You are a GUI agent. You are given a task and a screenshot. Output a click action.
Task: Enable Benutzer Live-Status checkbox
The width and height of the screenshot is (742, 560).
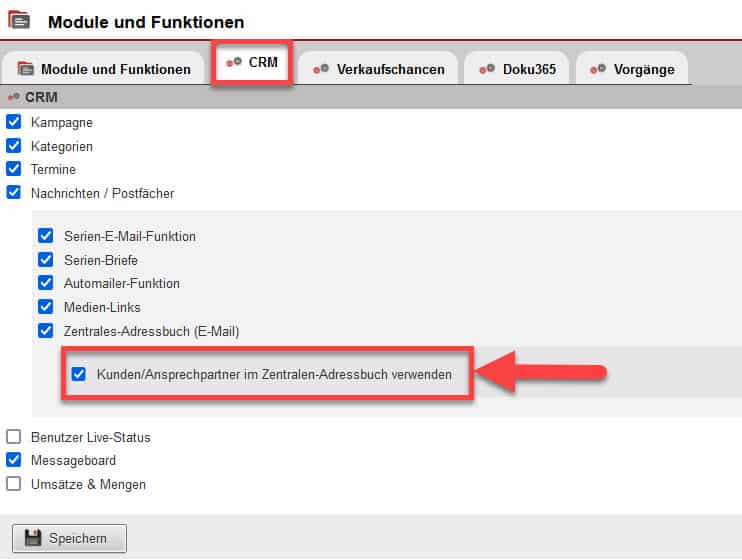tap(14, 437)
